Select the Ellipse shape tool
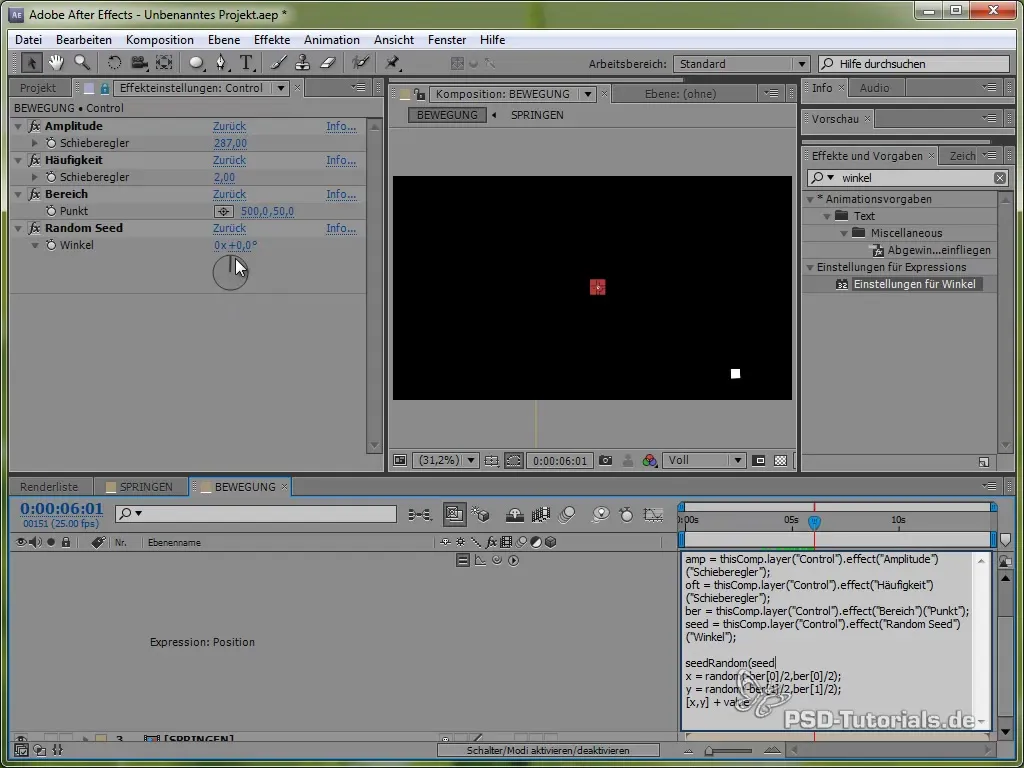This screenshot has width=1024, height=768. click(x=197, y=63)
